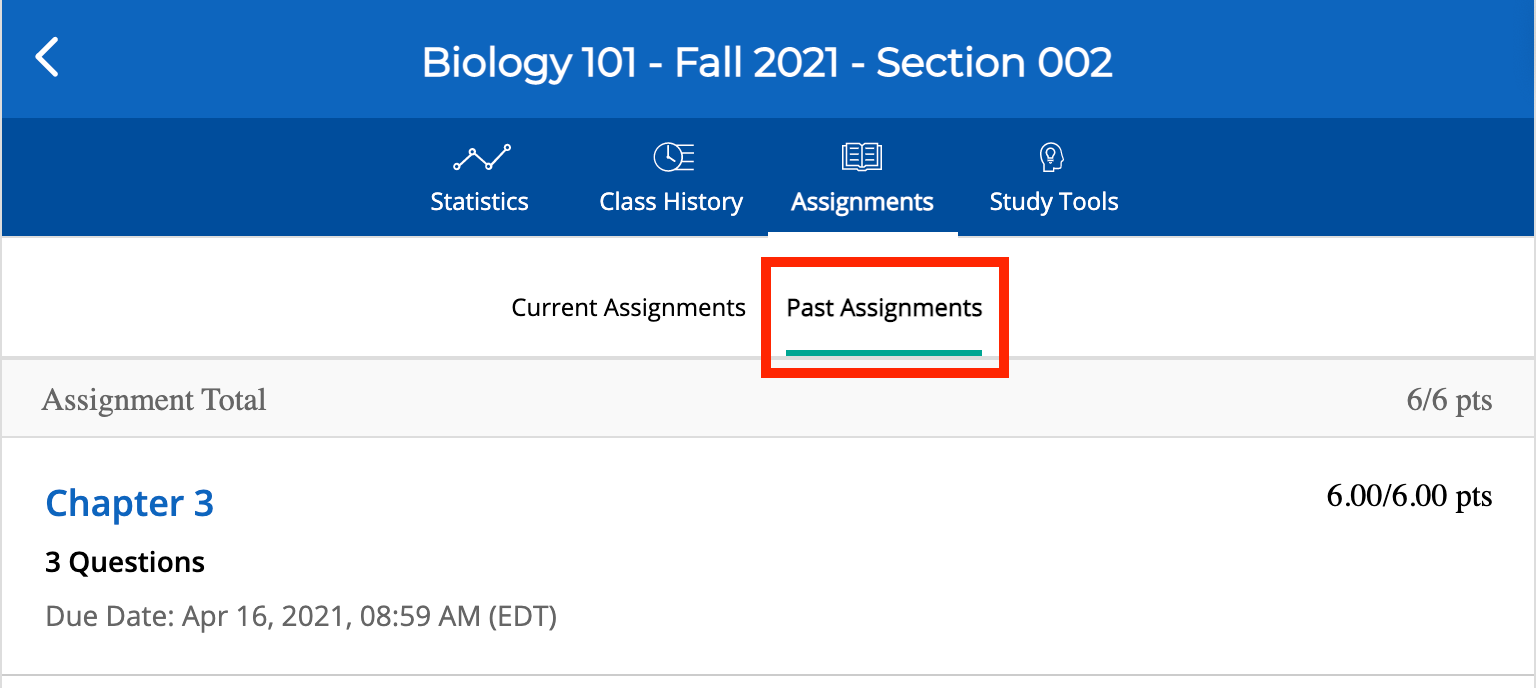Viewport: 1536px width, 688px height.
Task: Click the Assignments open-book icon
Action: [861, 156]
